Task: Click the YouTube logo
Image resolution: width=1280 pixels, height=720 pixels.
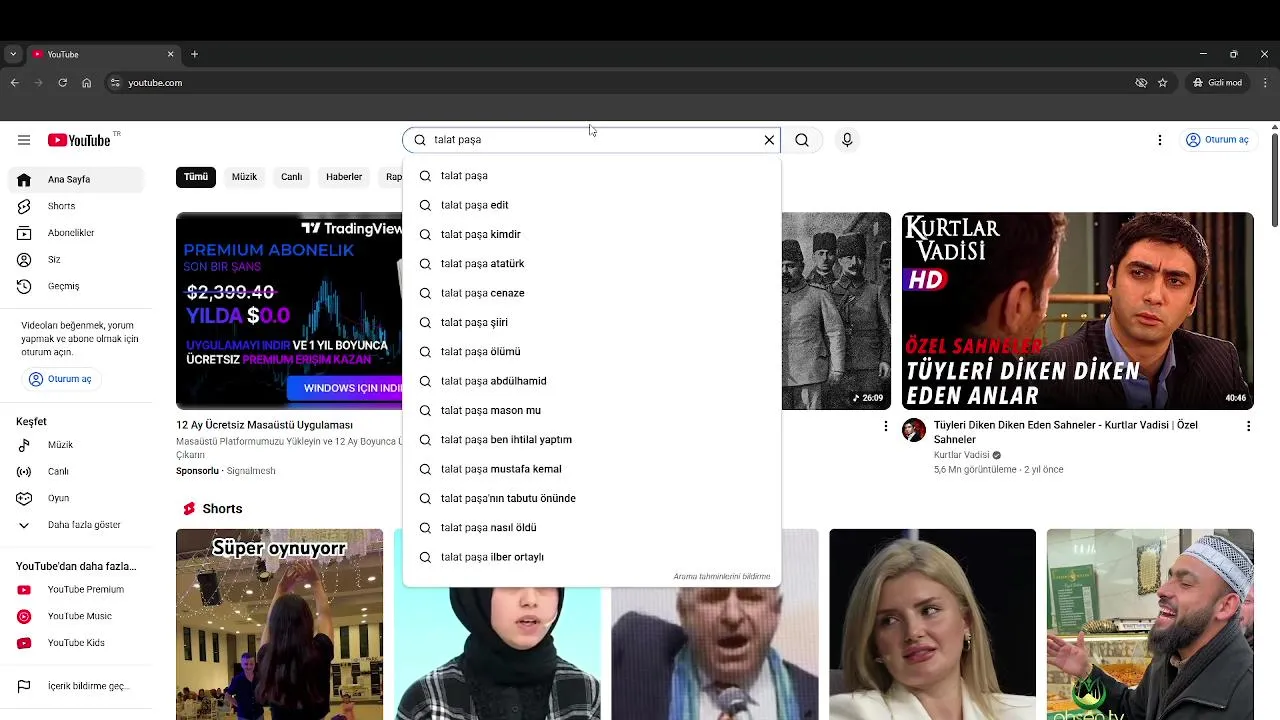Action: point(79,140)
